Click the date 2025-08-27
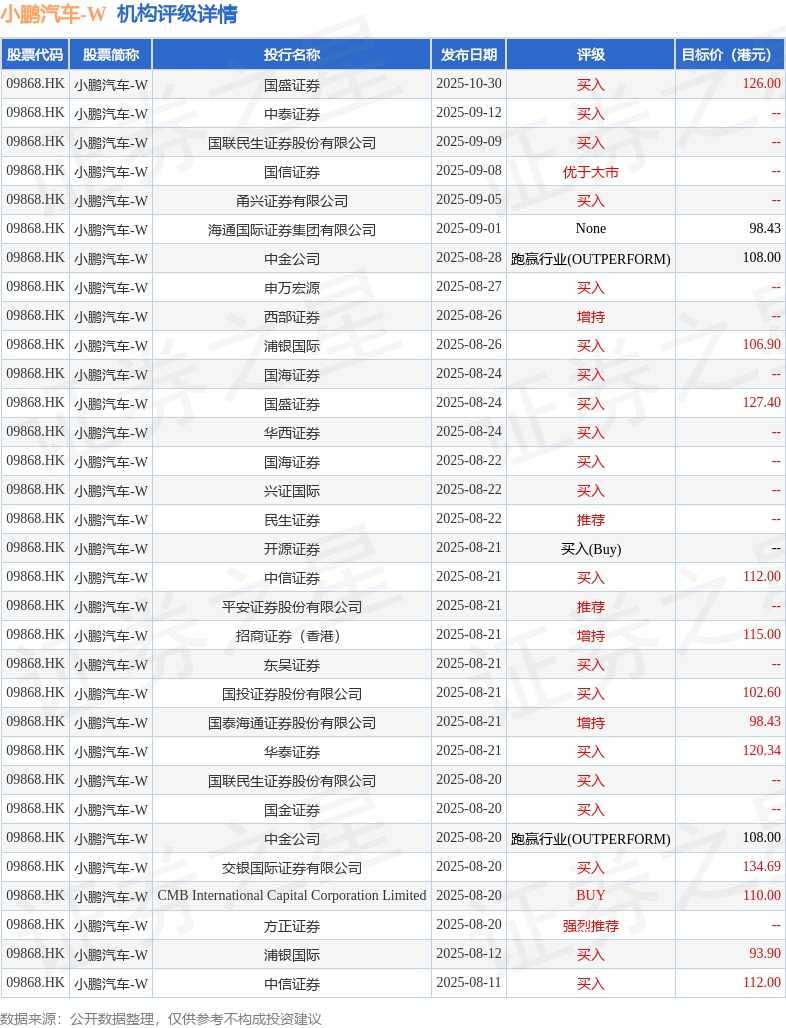This screenshot has width=786, height=1028. pyautogui.click(x=469, y=287)
